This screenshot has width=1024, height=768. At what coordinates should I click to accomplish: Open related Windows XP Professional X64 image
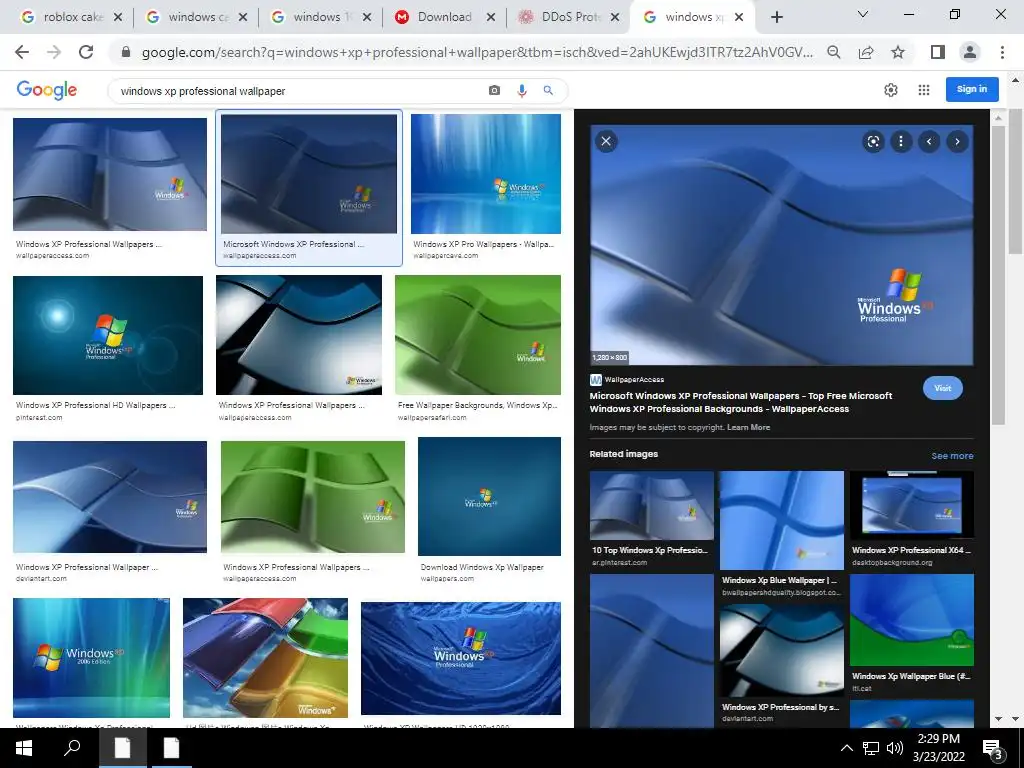912,505
